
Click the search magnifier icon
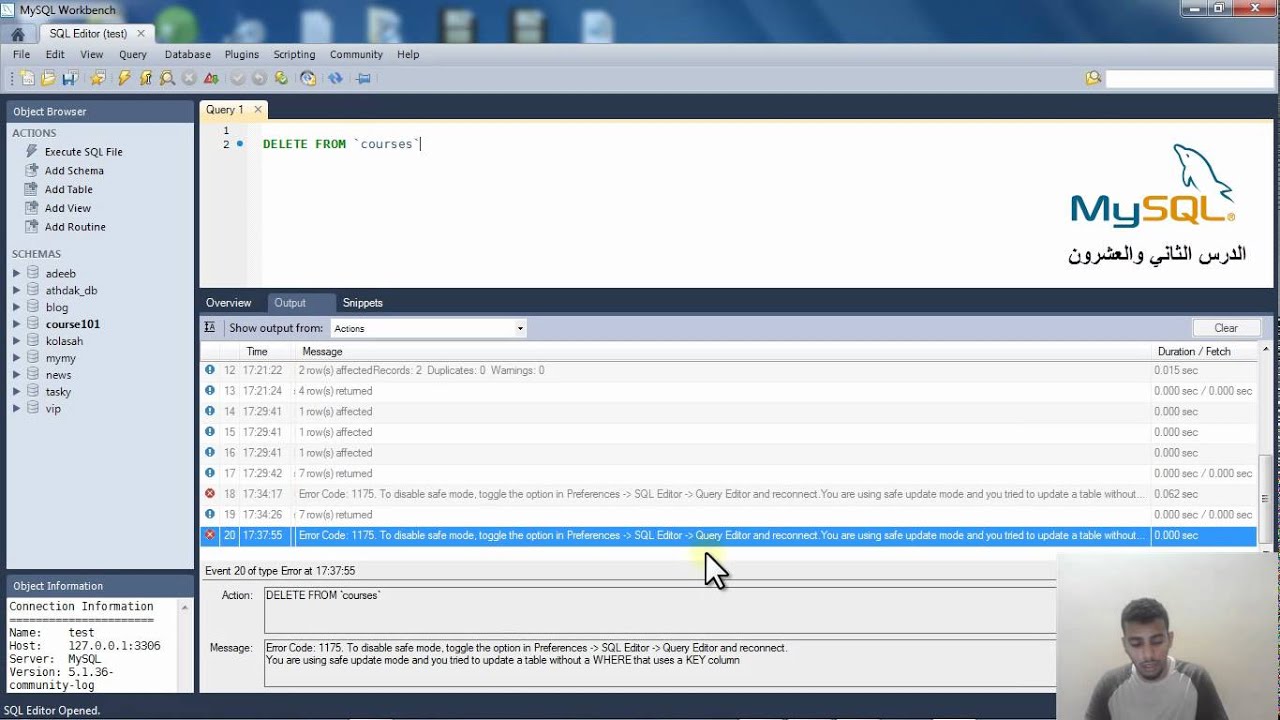pos(1093,78)
